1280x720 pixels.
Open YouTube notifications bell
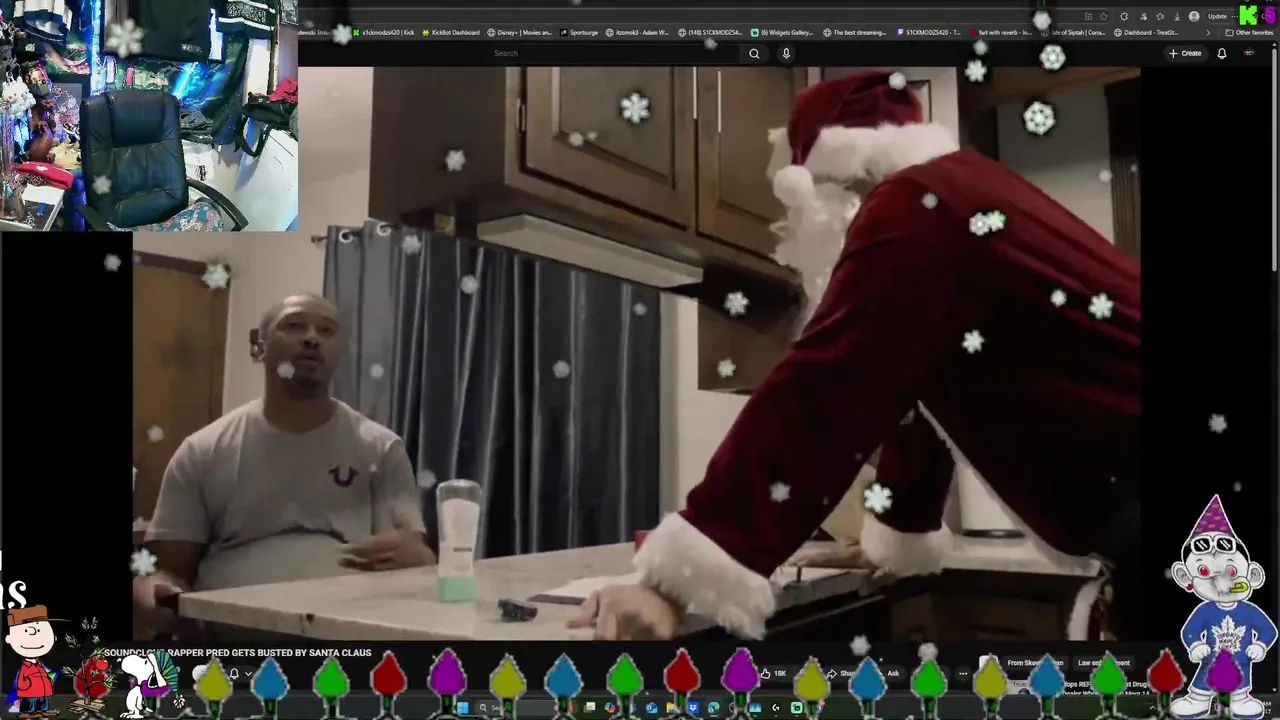tap(1221, 54)
